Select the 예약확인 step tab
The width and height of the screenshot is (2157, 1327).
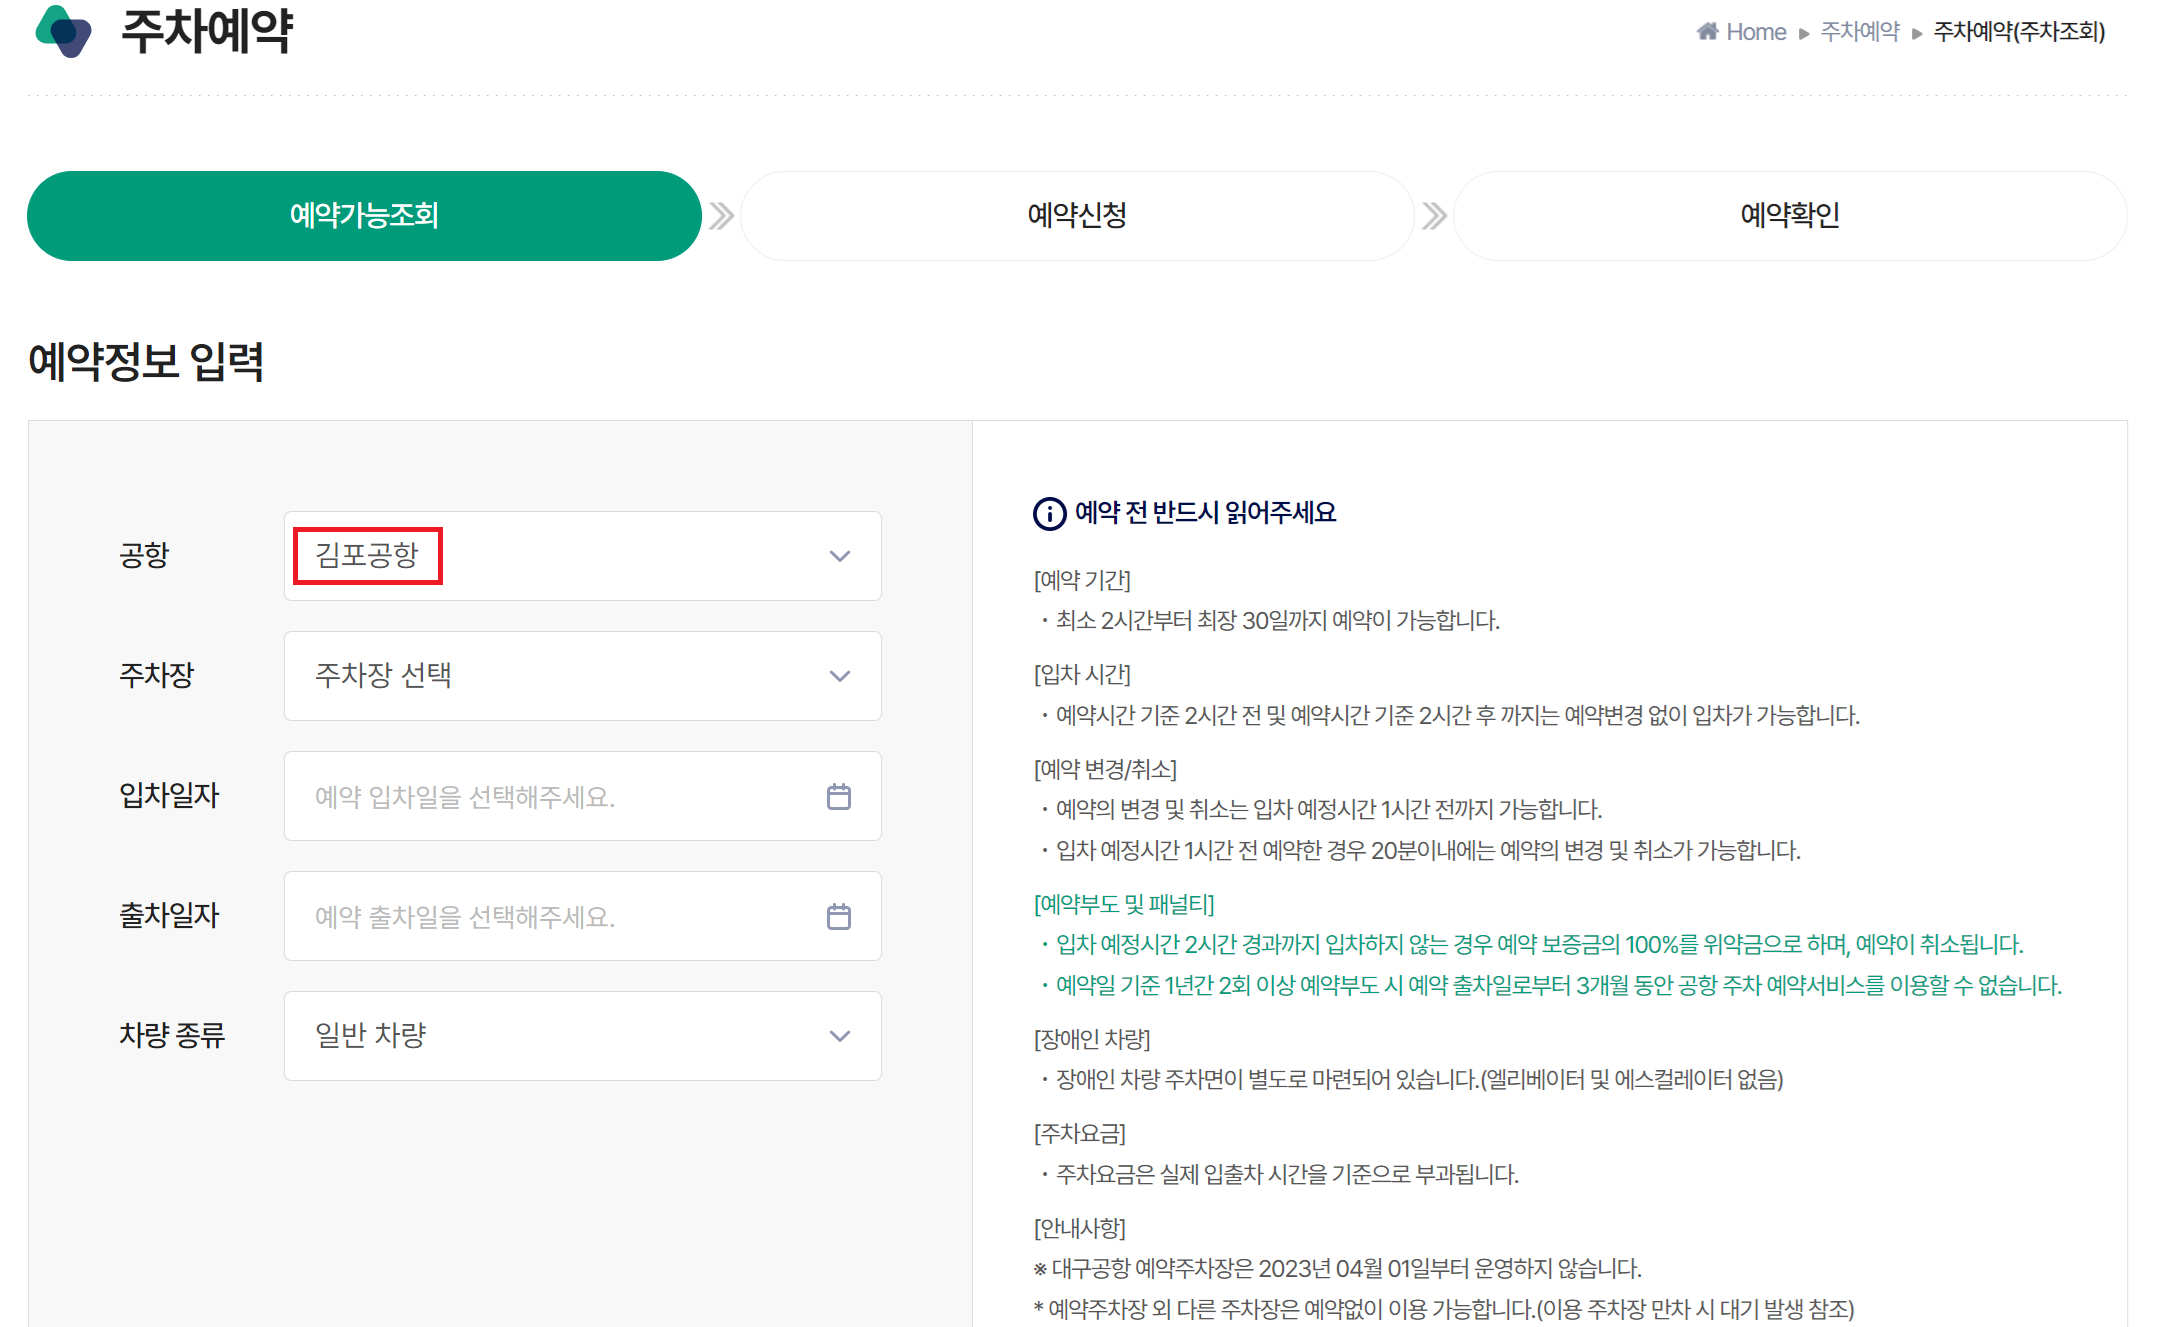click(1789, 216)
